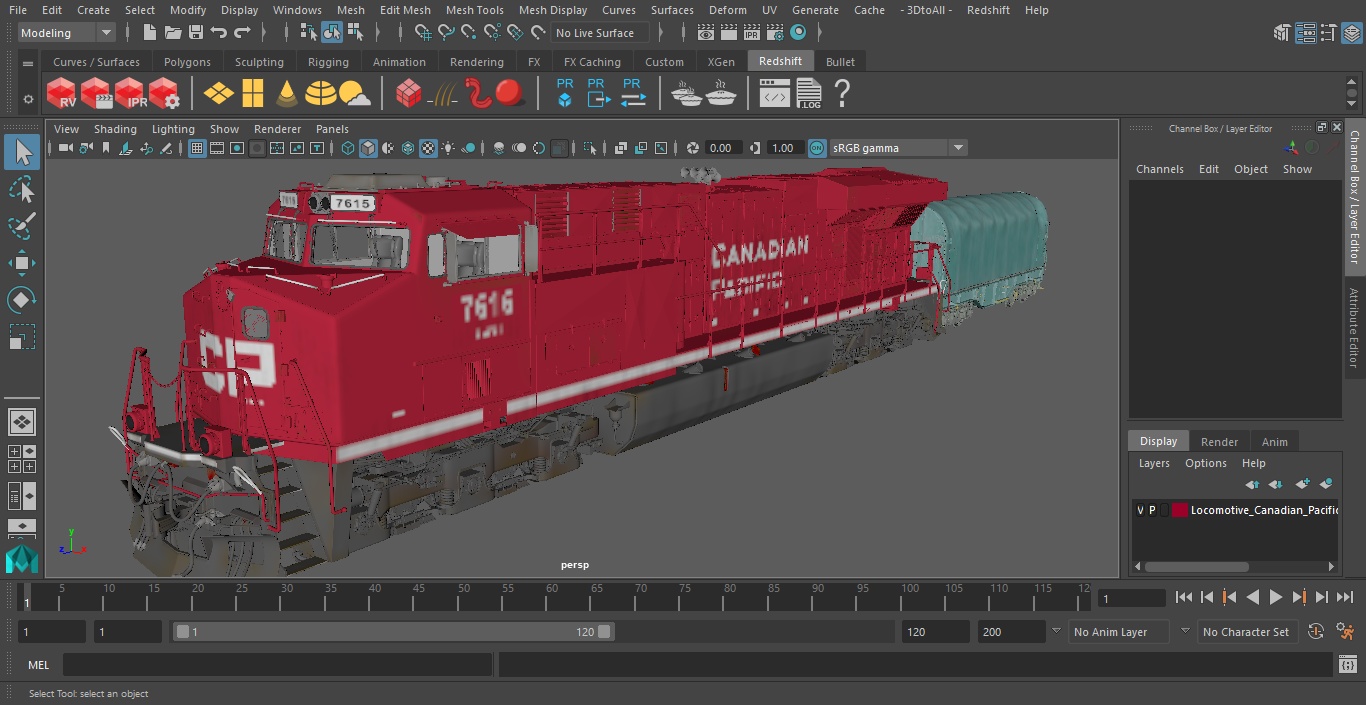Click the Redshift script code window icon

[x=775, y=94]
